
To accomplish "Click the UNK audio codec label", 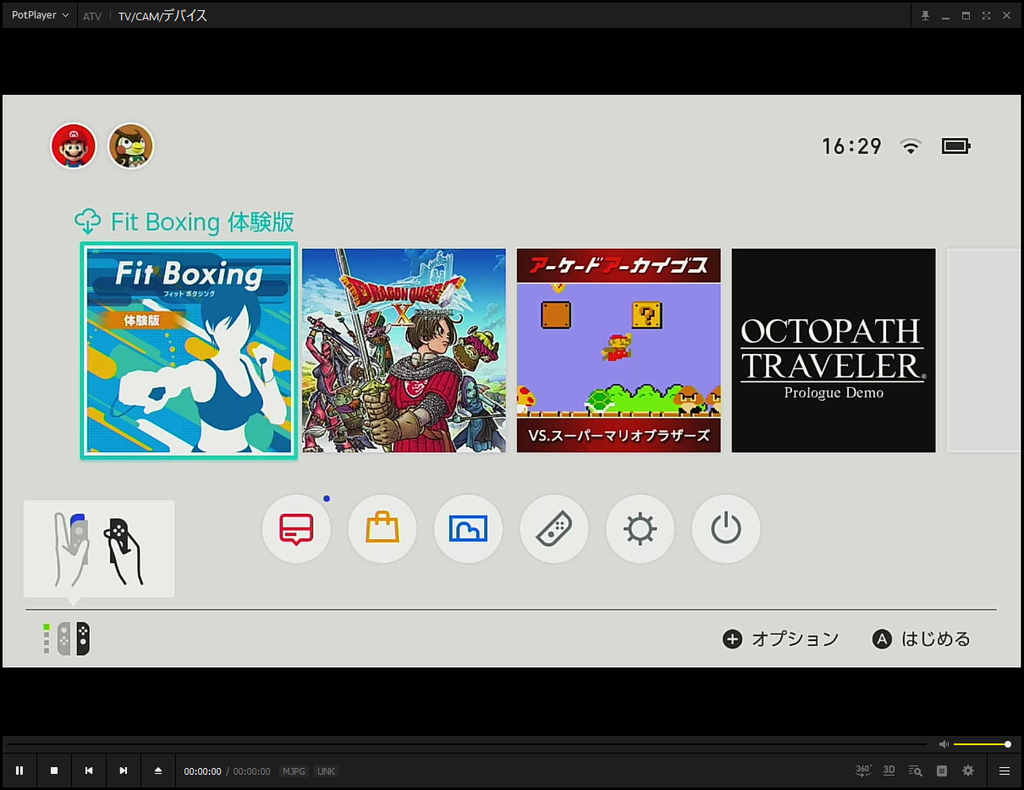I will coord(326,772).
